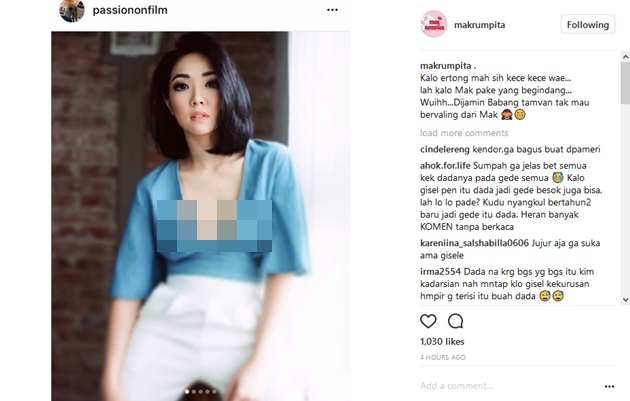Visit cindelereng commenter profile
This screenshot has height=401, width=630.
[x=444, y=149]
